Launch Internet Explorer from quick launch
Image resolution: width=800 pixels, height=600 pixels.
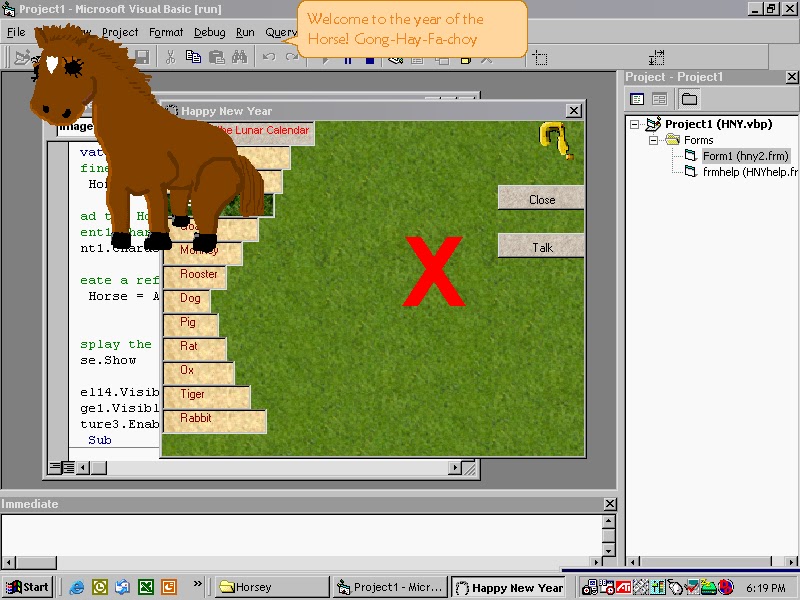(x=77, y=587)
